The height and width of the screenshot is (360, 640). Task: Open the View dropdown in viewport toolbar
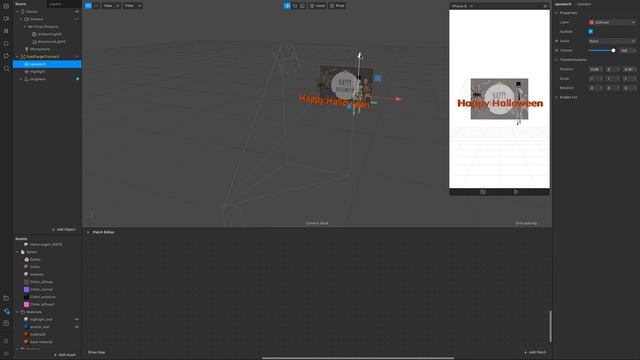click(x=111, y=6)
